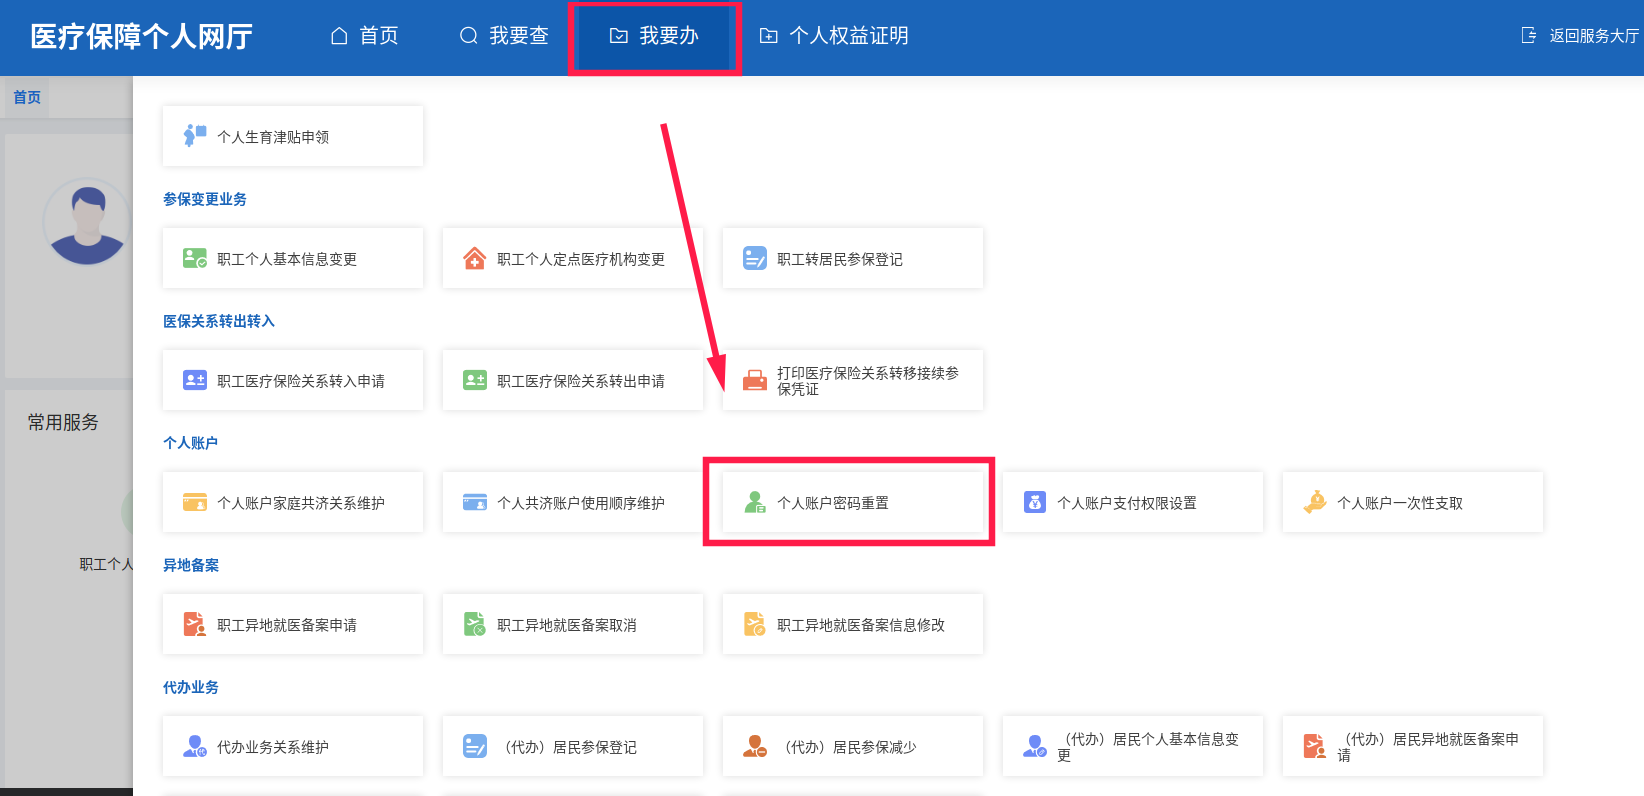Open 职工医疗保险关系转入申请

[293, 380]
